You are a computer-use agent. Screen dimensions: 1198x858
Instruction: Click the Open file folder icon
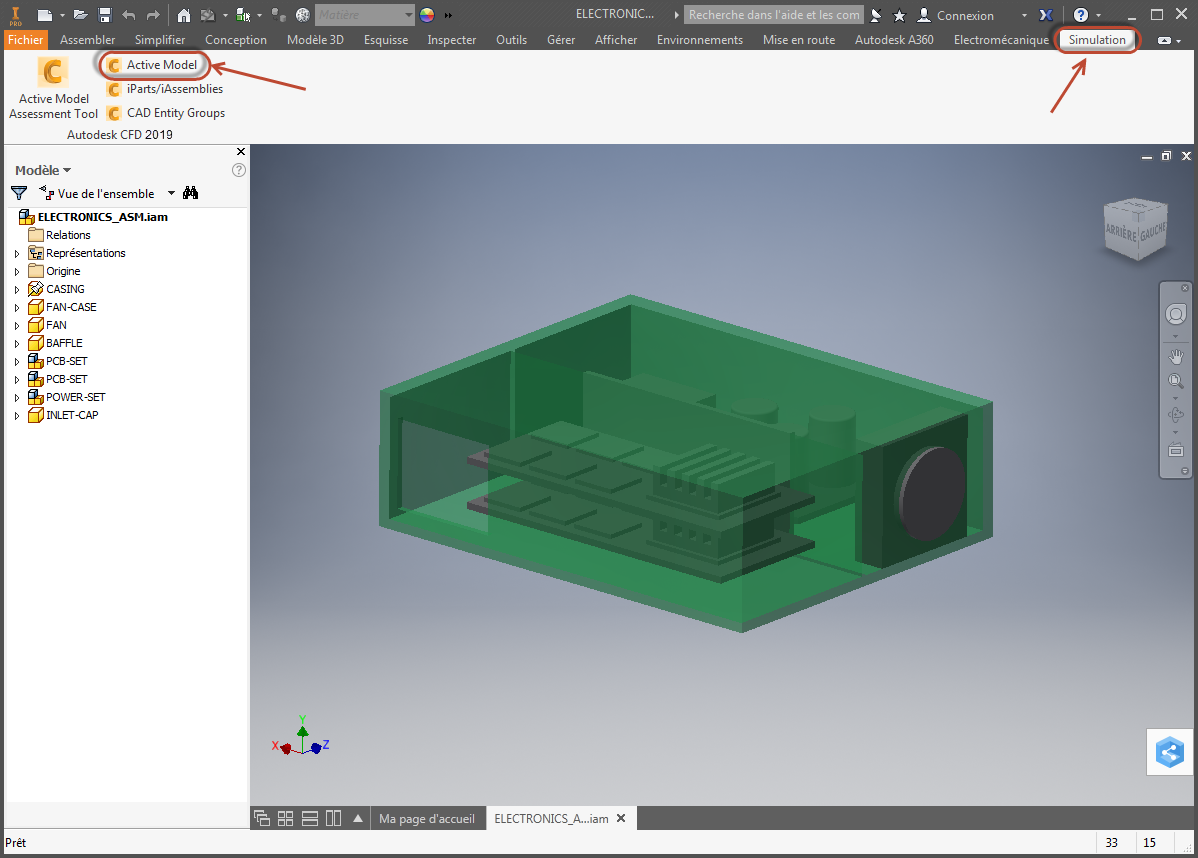pos(80,15)
